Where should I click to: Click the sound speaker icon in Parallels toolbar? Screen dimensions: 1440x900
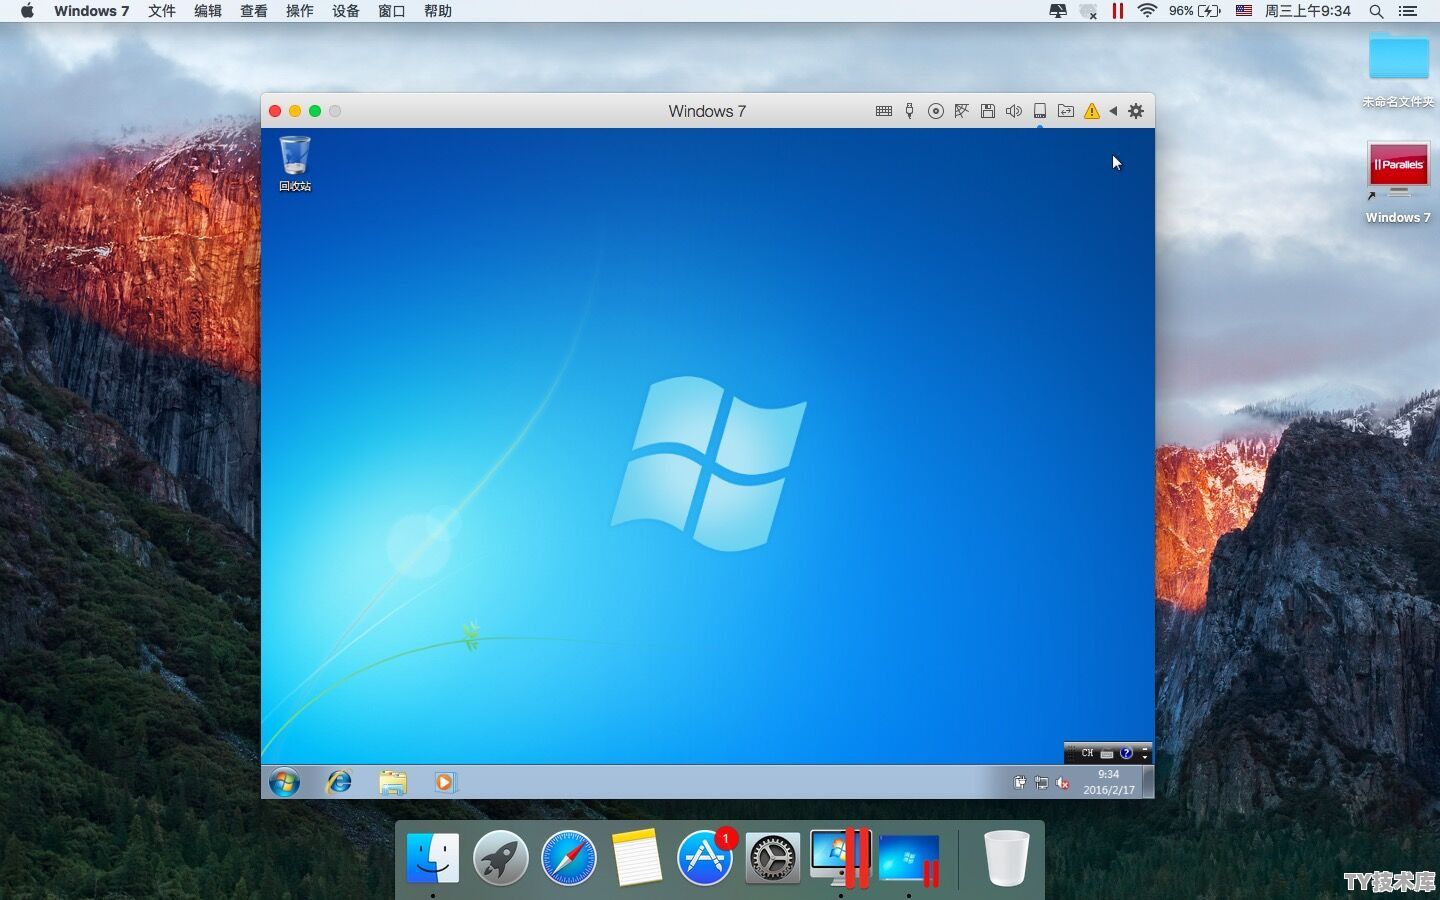[x=1014, y=111]
